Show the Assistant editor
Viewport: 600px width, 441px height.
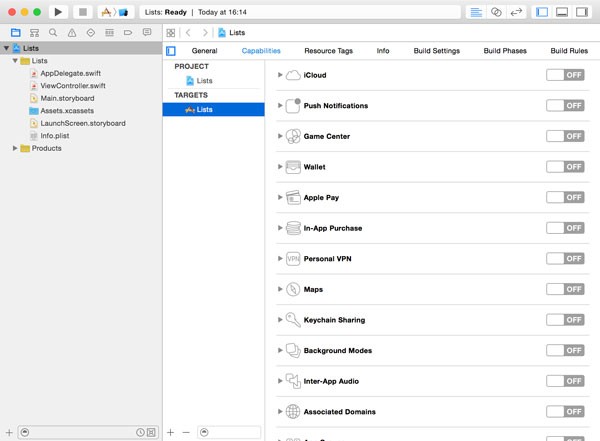click(496, 12)
